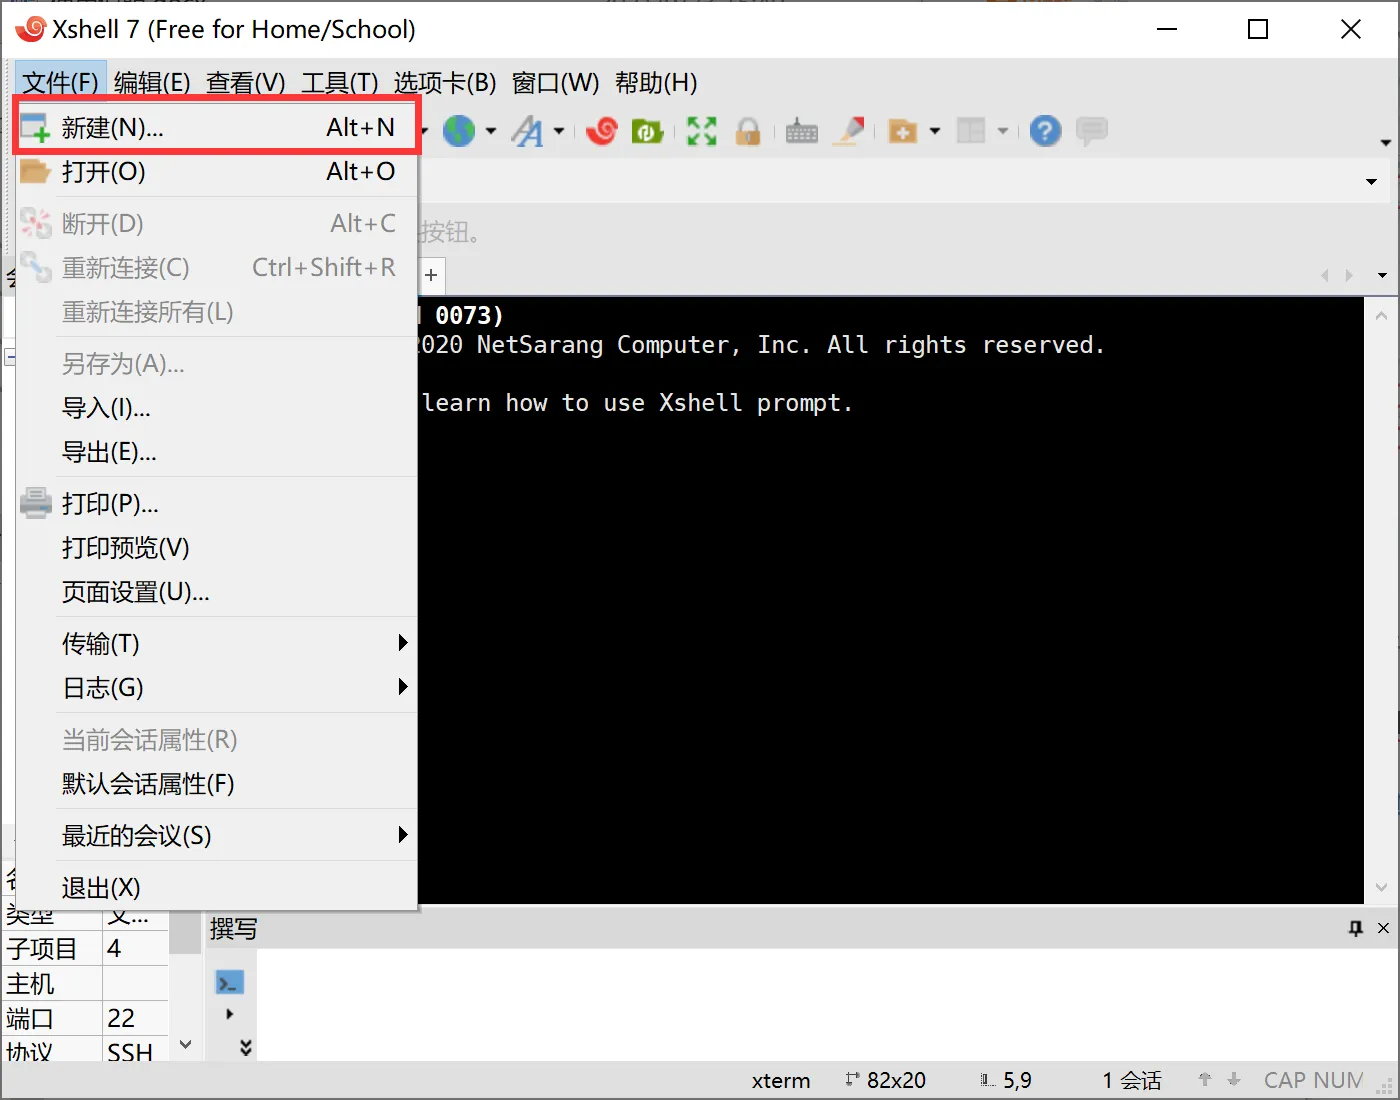1400x1100 pixels.
Task: Click the chat bubble feedback icon
Action: 1092,130
